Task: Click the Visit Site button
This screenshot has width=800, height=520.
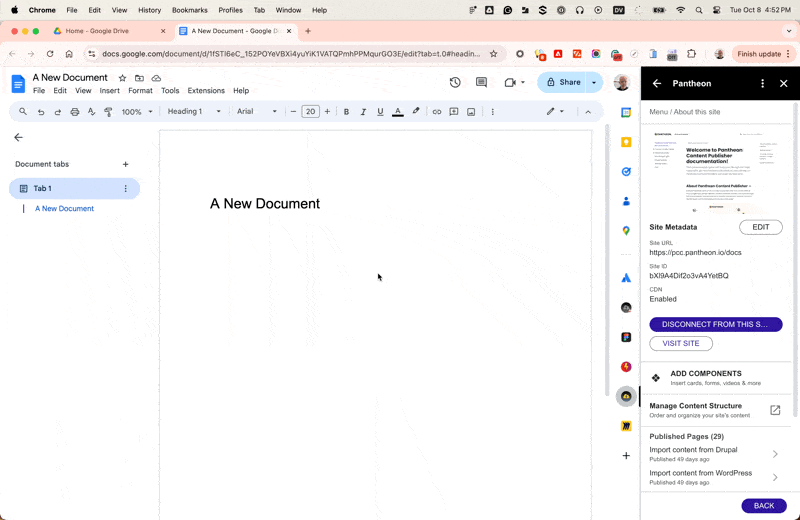Action: pyautogui.click(x=681, y=343)
